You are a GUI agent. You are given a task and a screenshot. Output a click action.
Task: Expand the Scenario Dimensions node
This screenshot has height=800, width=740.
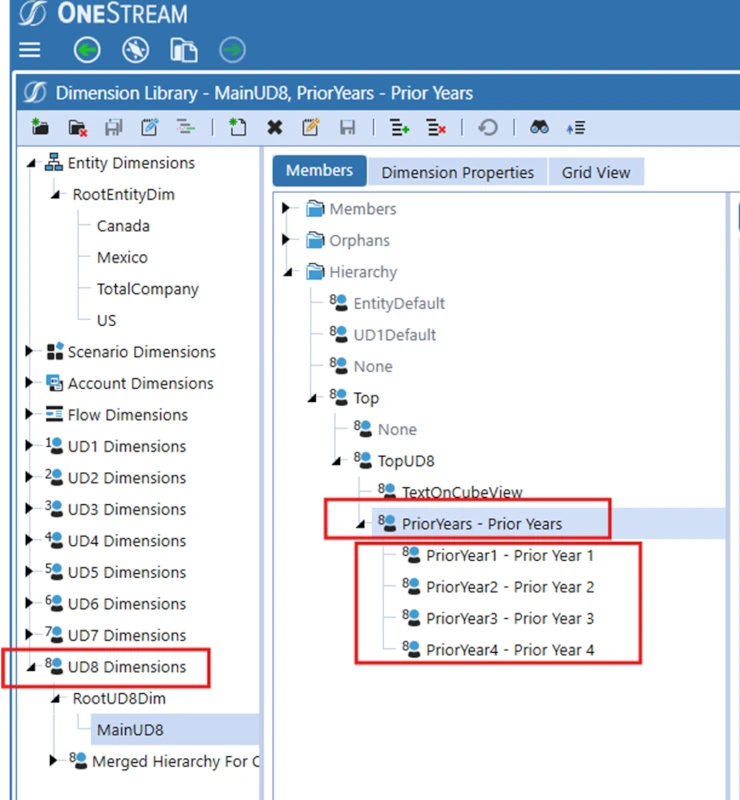tap(30, 352)
